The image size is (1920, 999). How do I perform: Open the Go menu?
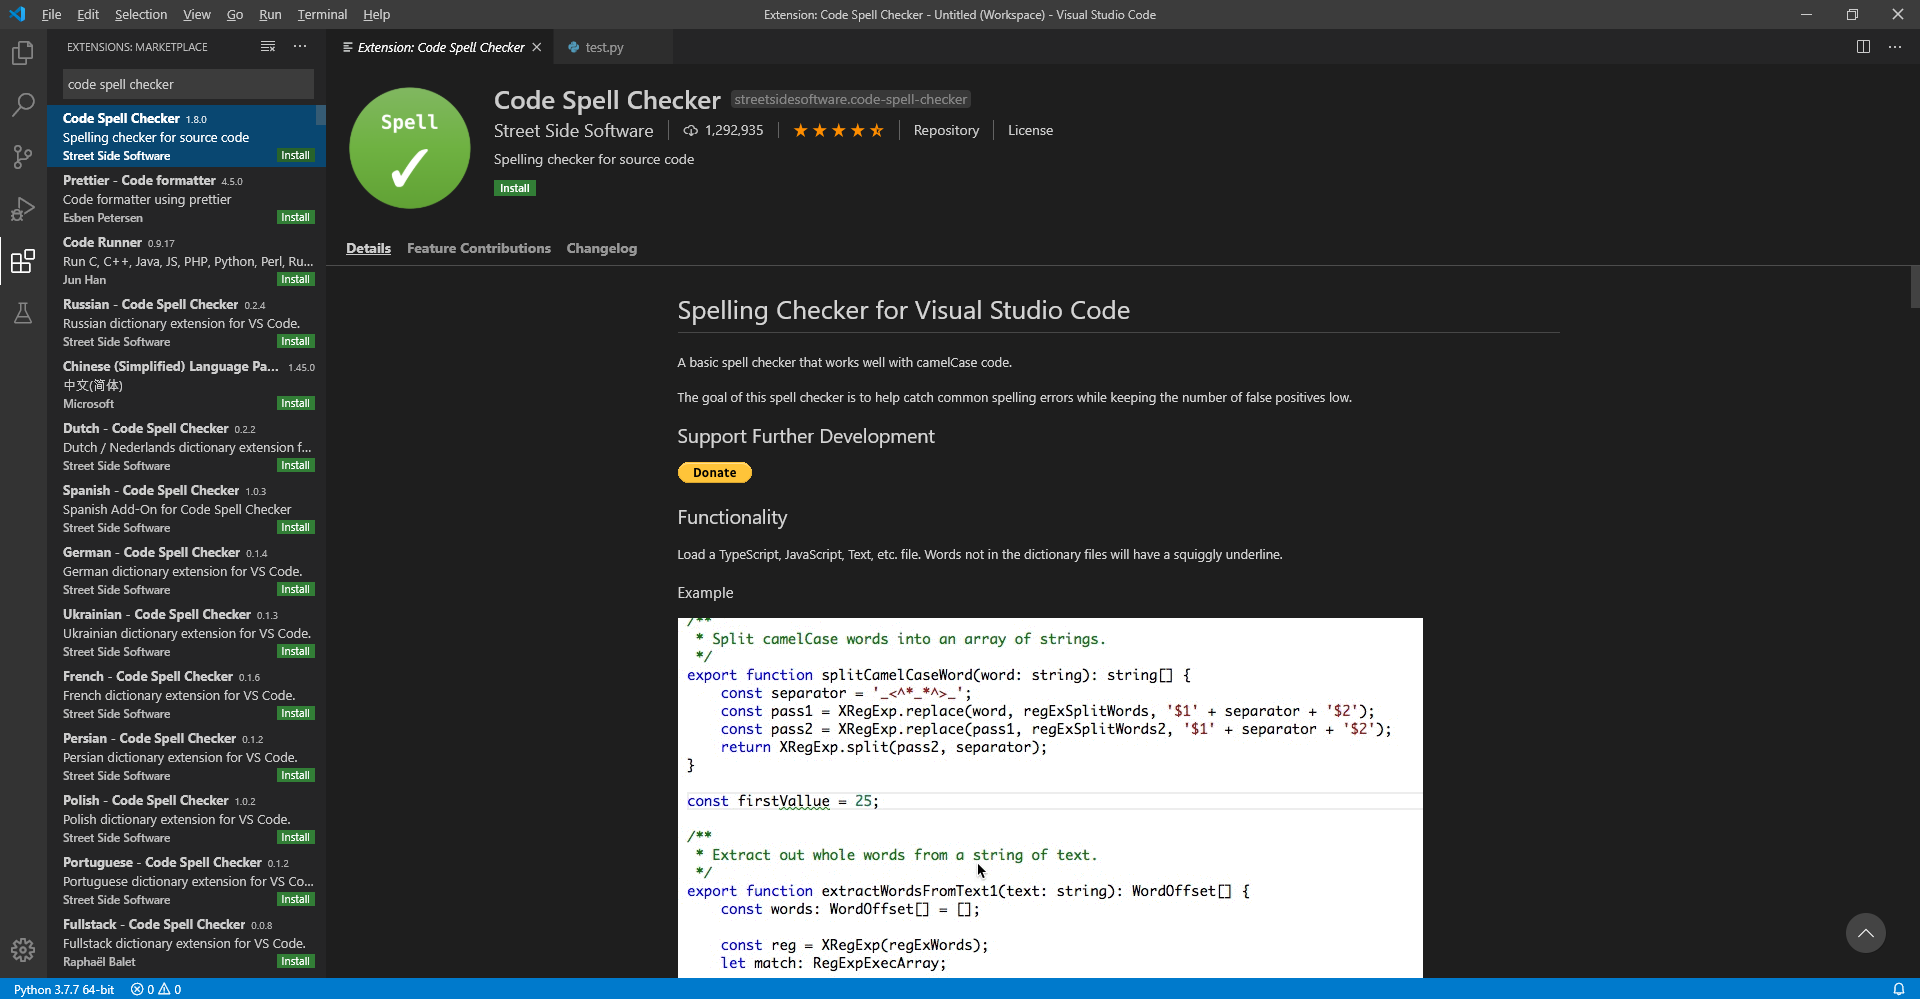(235, 14)
